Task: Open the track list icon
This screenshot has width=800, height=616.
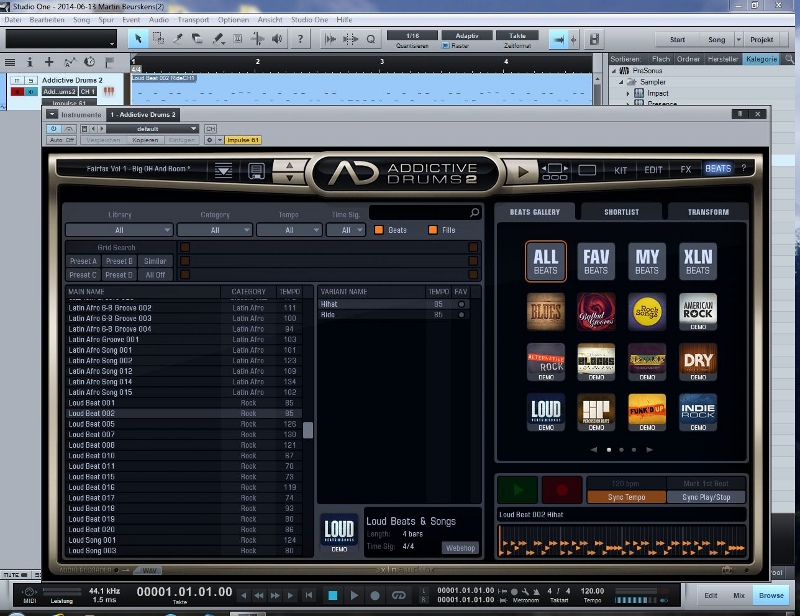Action: [x=10, y=62]
